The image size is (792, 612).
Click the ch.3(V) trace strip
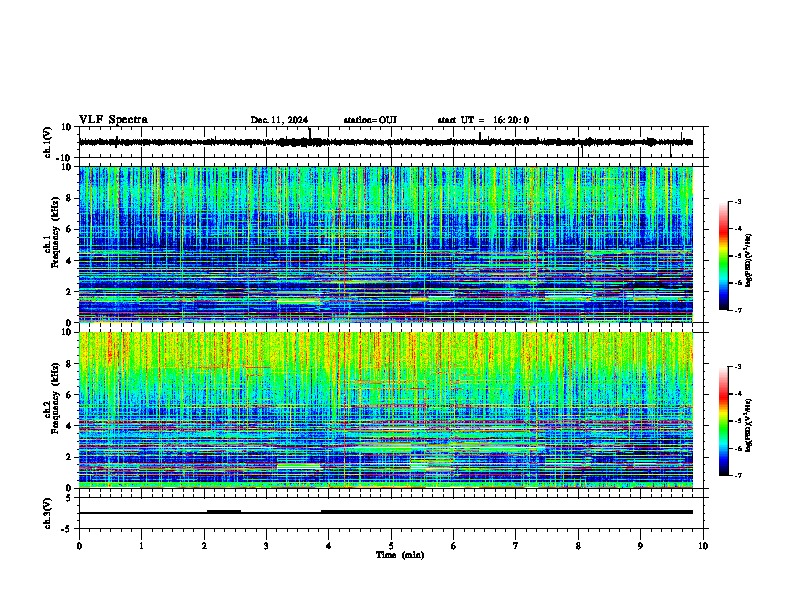coord(393,513)
